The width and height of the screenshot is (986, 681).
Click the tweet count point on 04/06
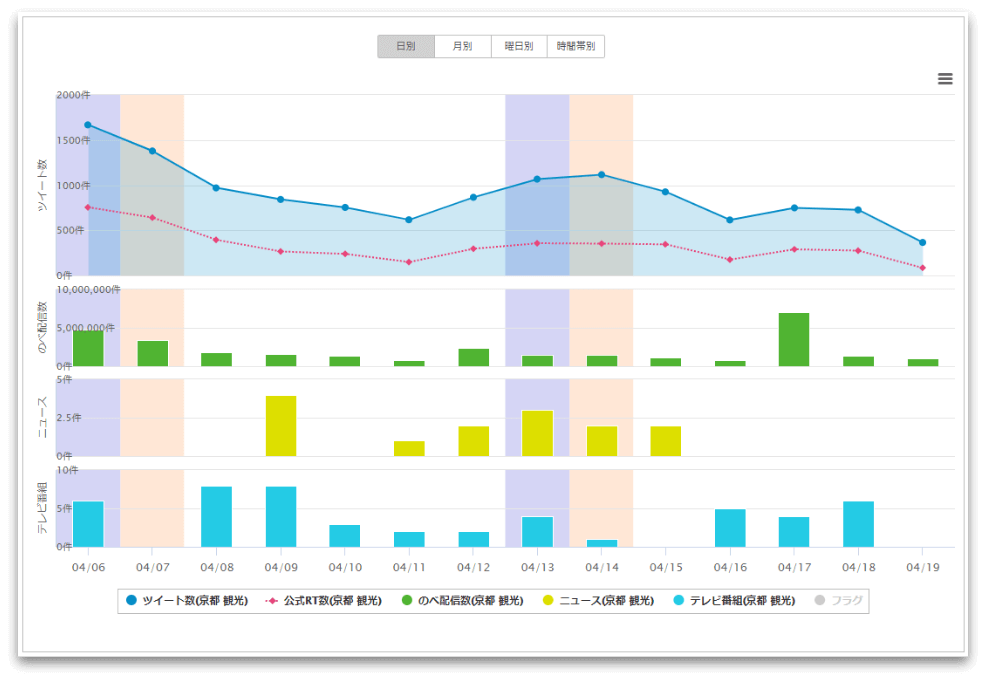click(x=88, y=125)
